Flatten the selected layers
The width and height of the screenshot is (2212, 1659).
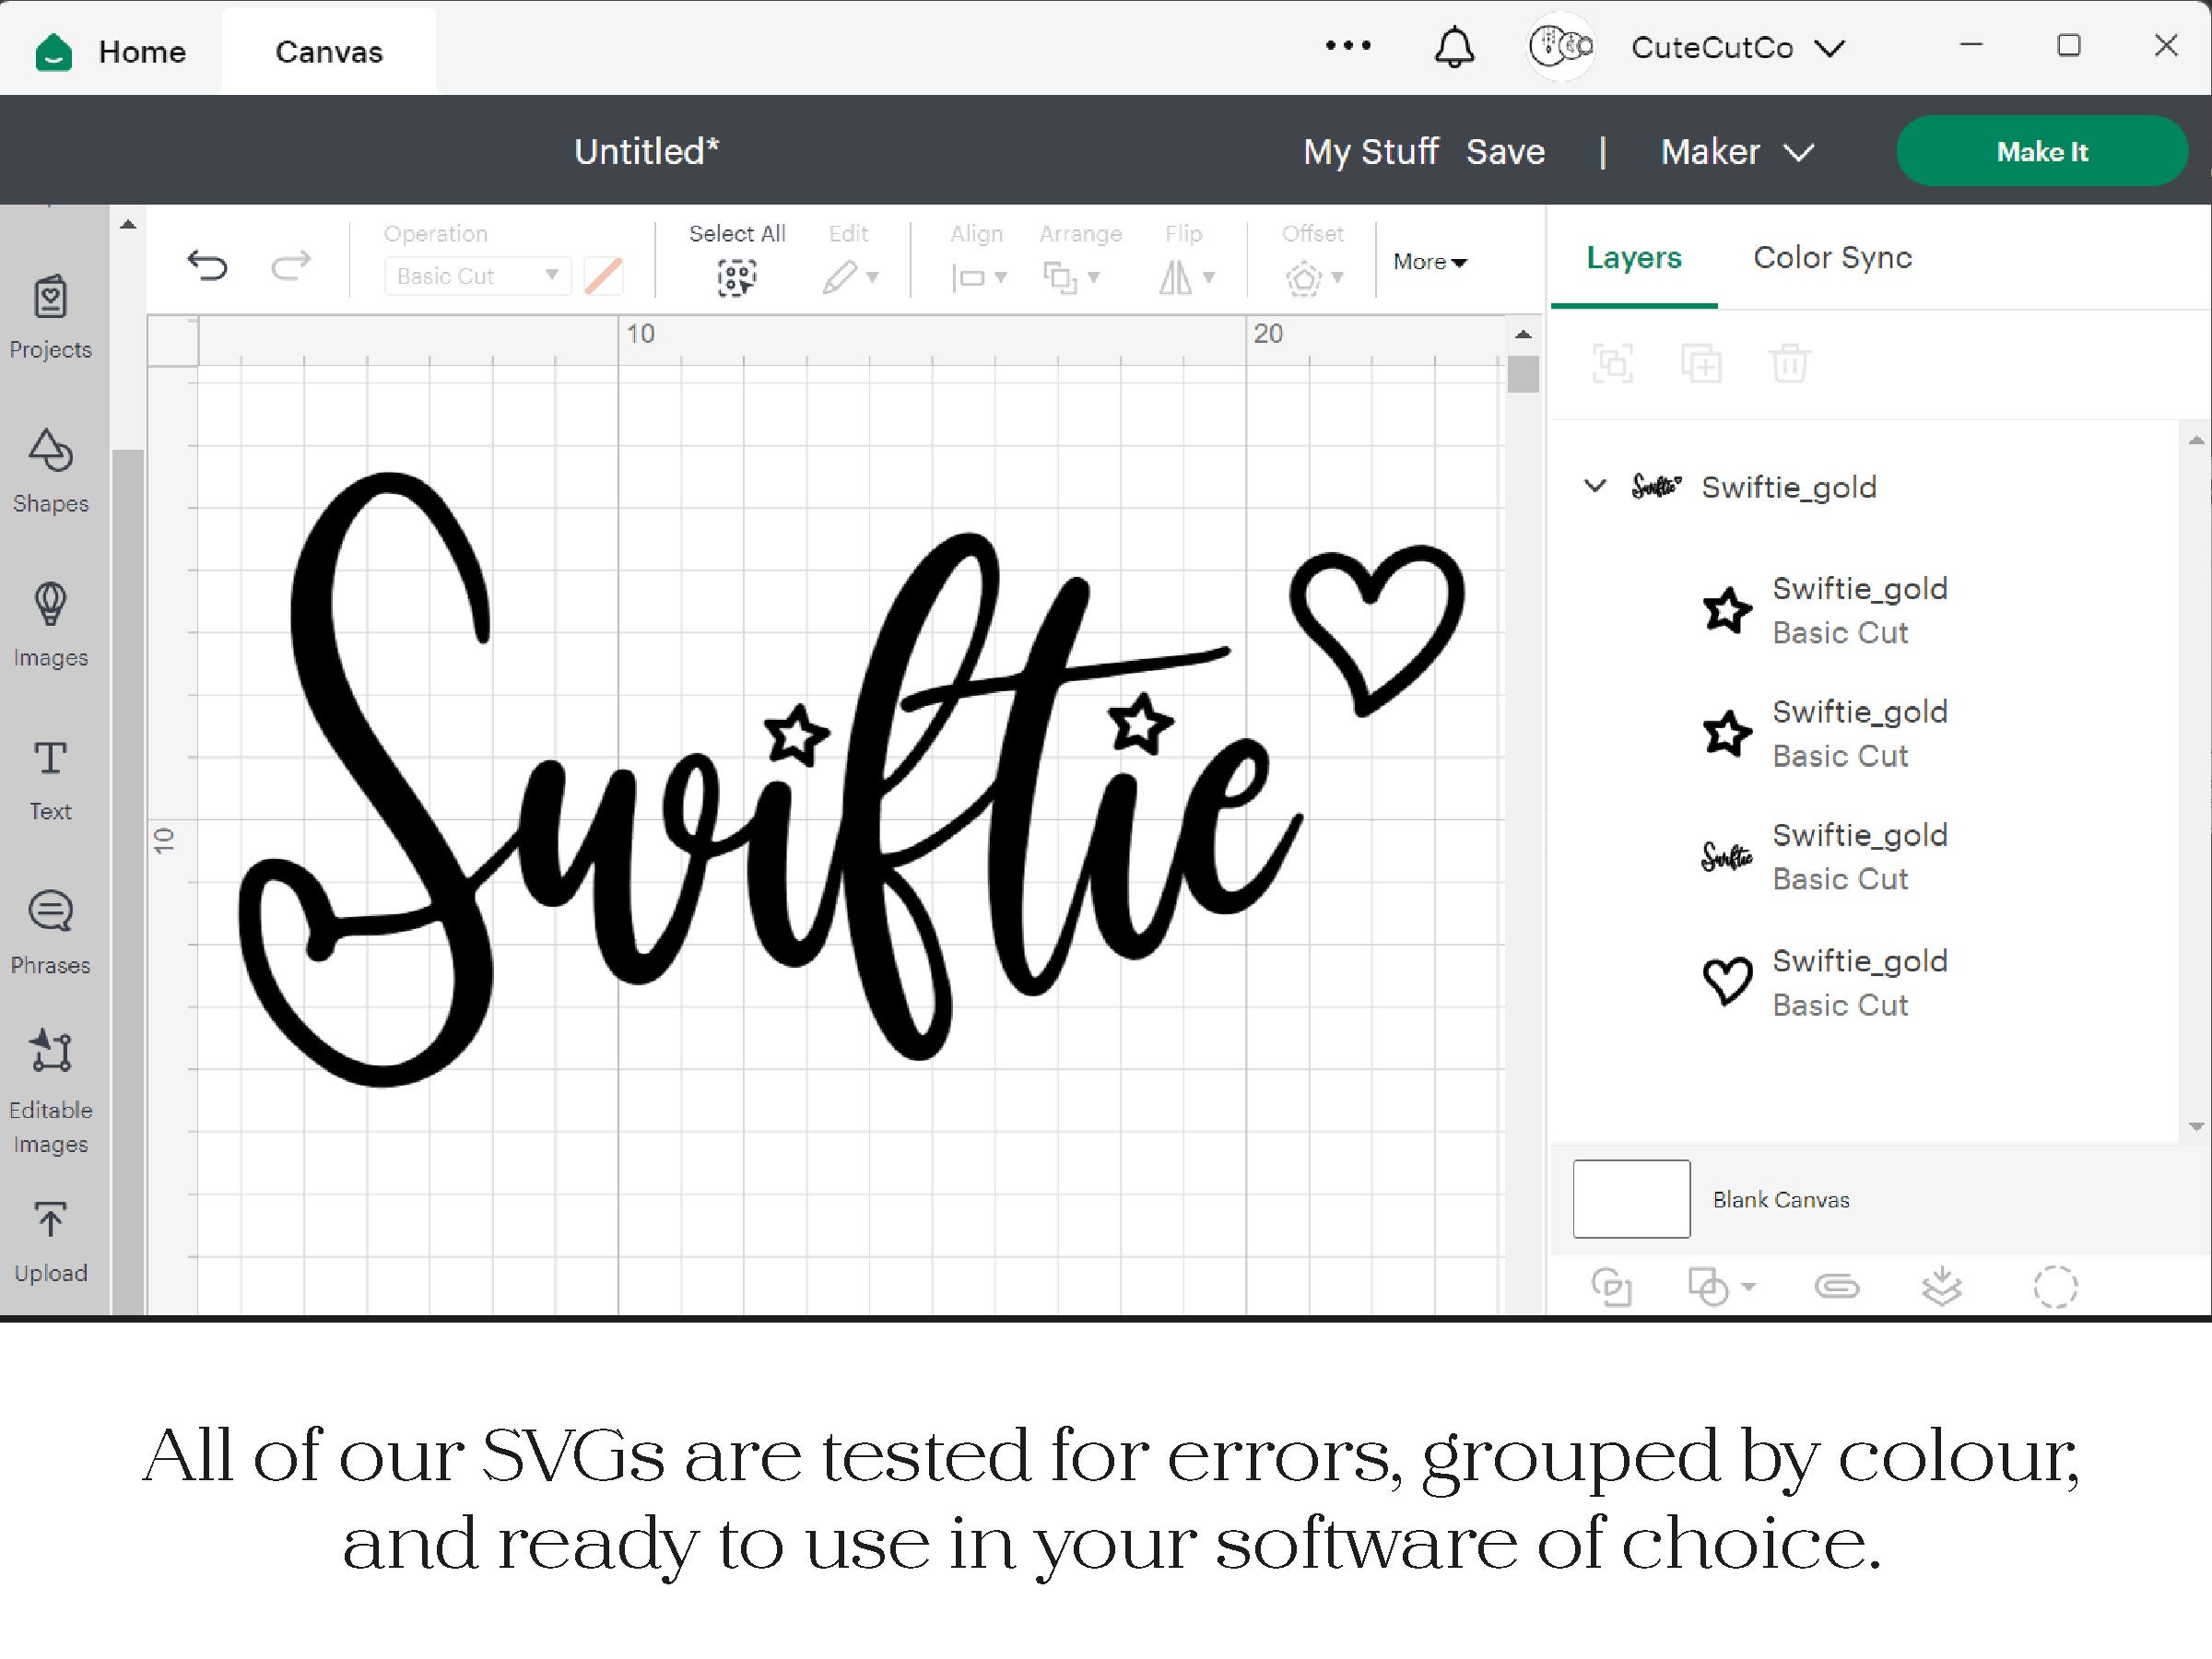pos(1942,1286)
